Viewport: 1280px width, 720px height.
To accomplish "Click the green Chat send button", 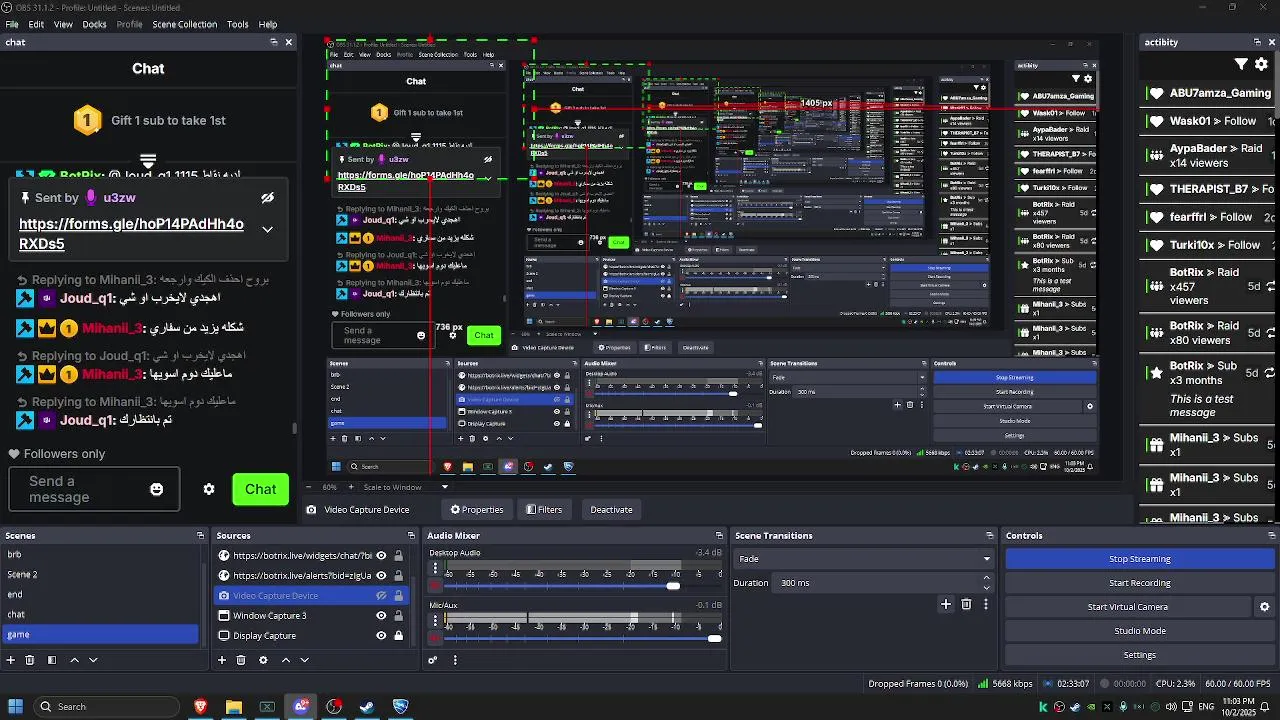I will [260, 489].
